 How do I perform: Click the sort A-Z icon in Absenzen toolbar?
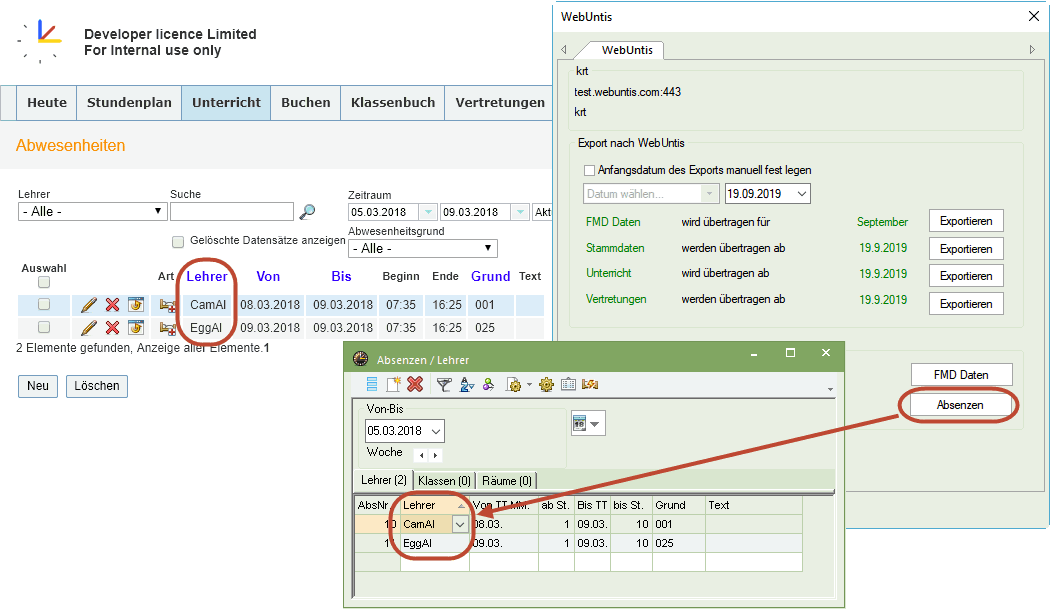tap(467, 385)
